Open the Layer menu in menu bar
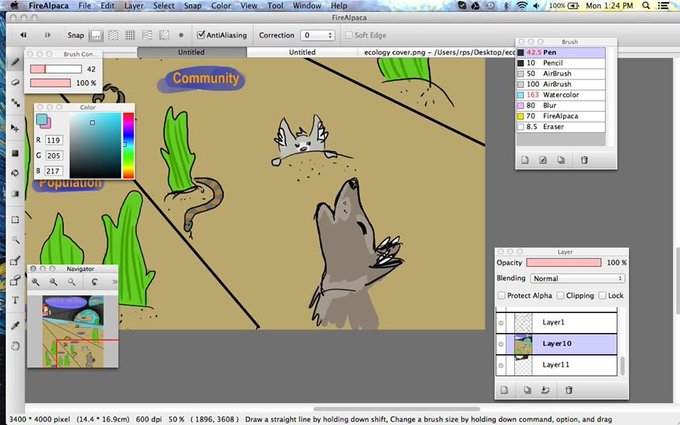This screenshot has width=680, height=425. tap(134, 6)
